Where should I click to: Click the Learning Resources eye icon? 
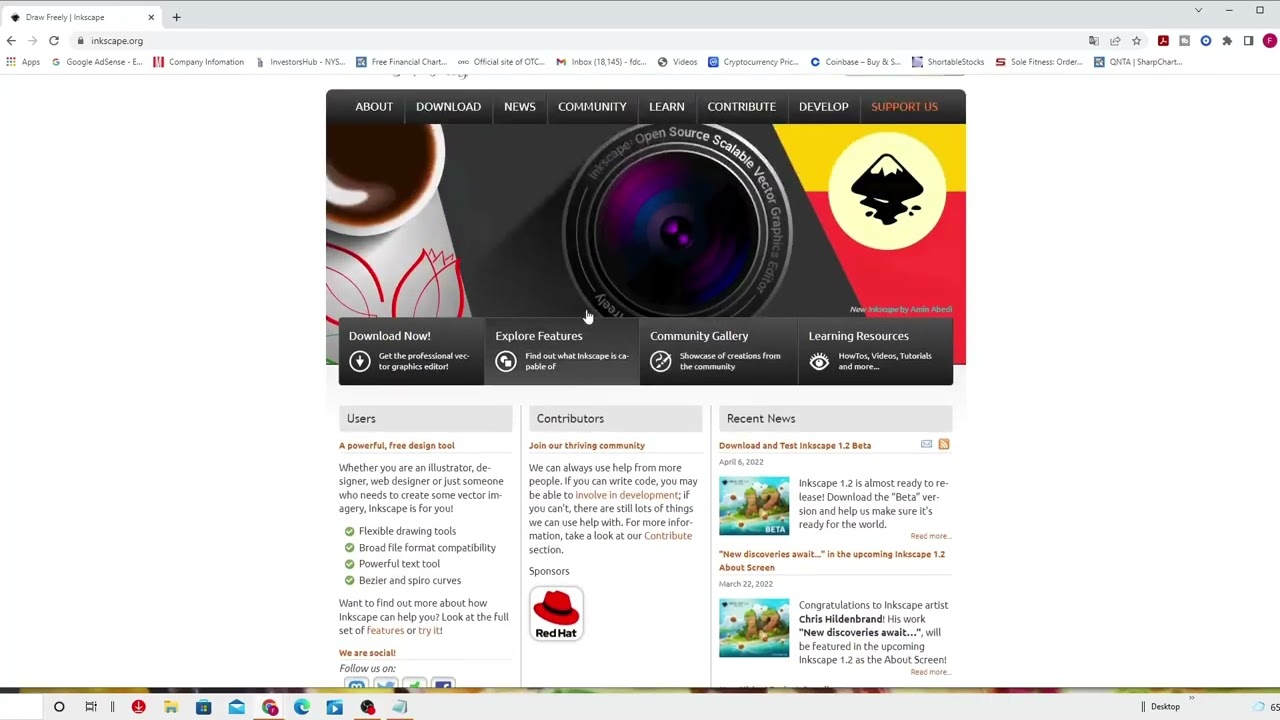(x=819, y=361)
